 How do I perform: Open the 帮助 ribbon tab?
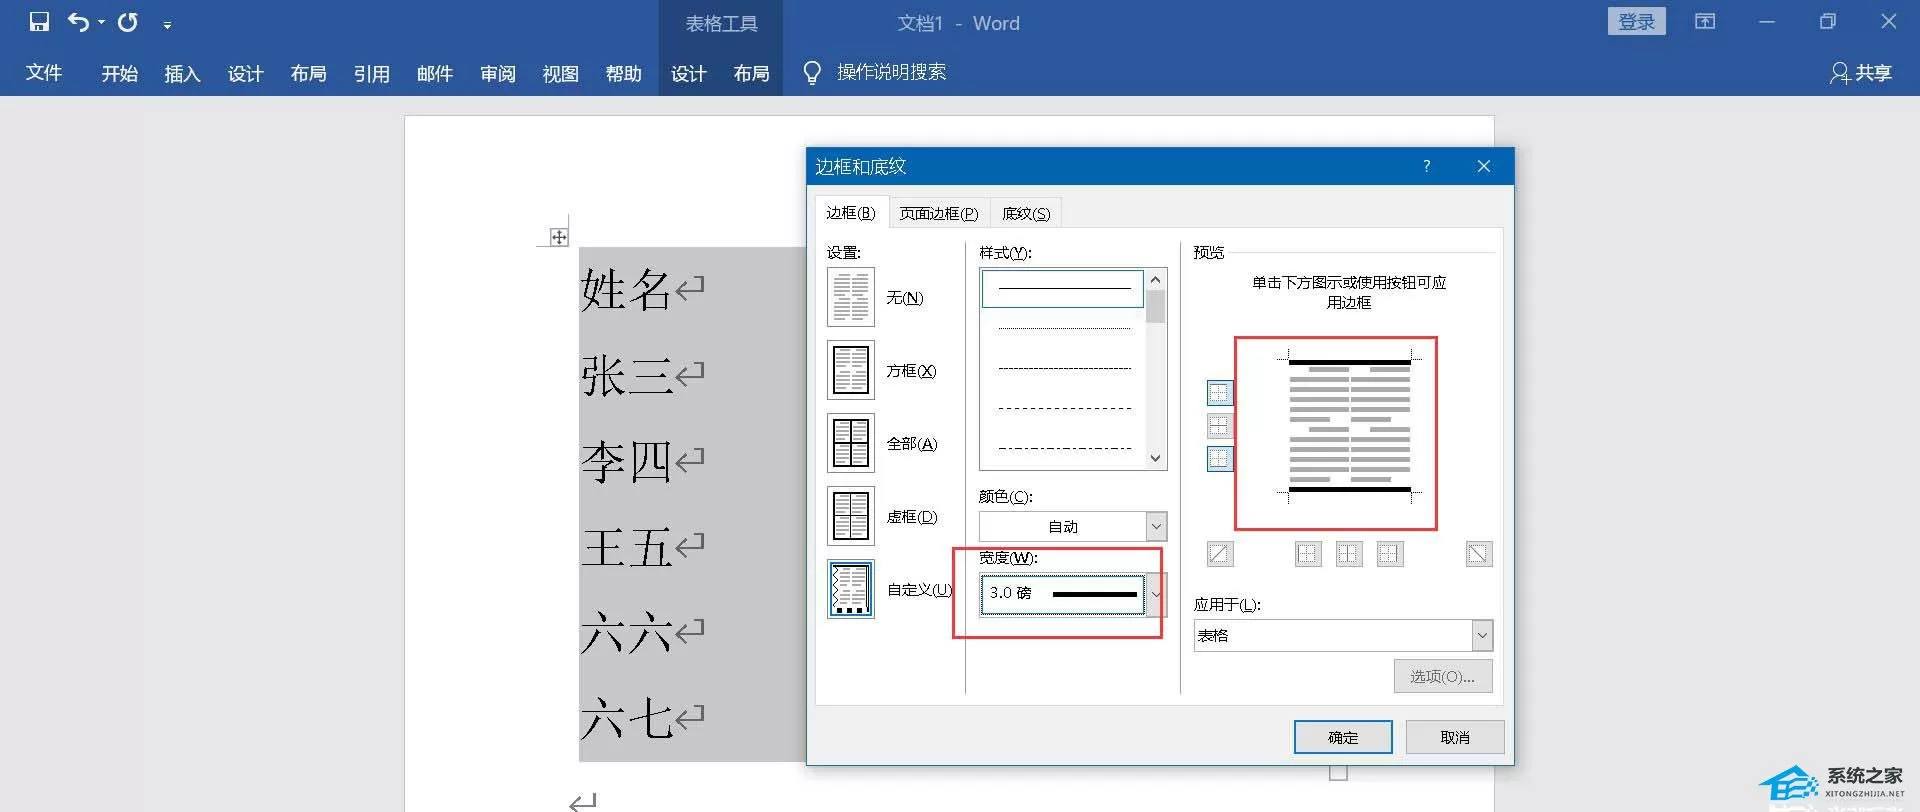click(x=623, y=73)
